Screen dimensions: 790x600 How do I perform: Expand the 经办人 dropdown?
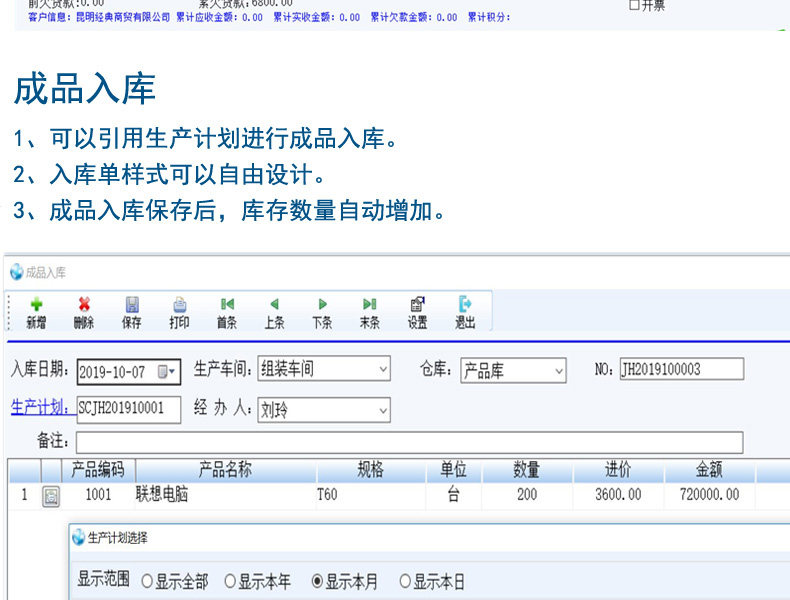383,410
